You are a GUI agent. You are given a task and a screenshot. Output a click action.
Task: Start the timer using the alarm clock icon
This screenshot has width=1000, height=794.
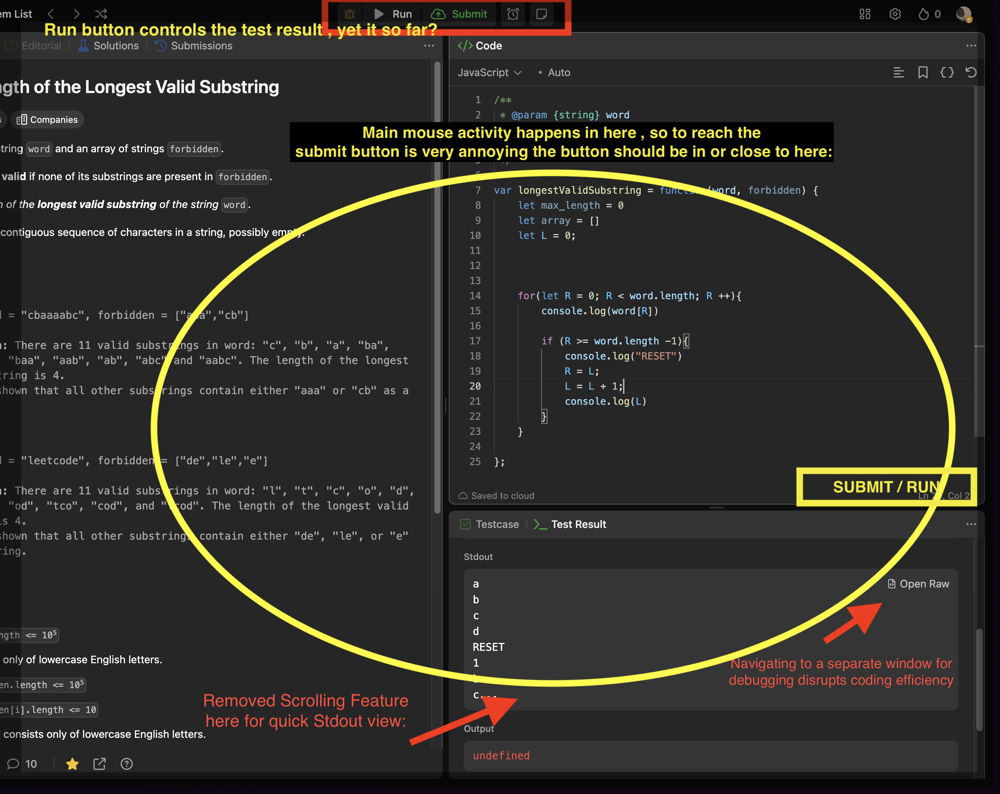tap(513, 14)
